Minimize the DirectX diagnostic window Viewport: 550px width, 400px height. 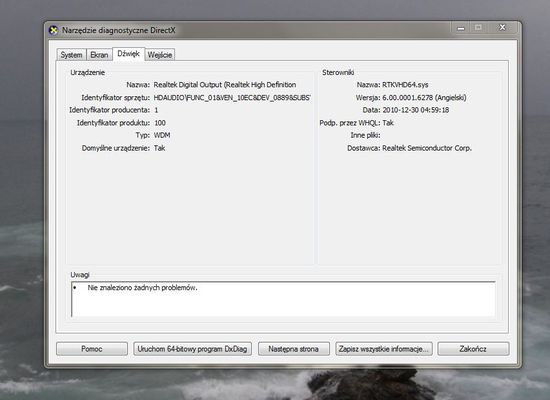(461, 28)
